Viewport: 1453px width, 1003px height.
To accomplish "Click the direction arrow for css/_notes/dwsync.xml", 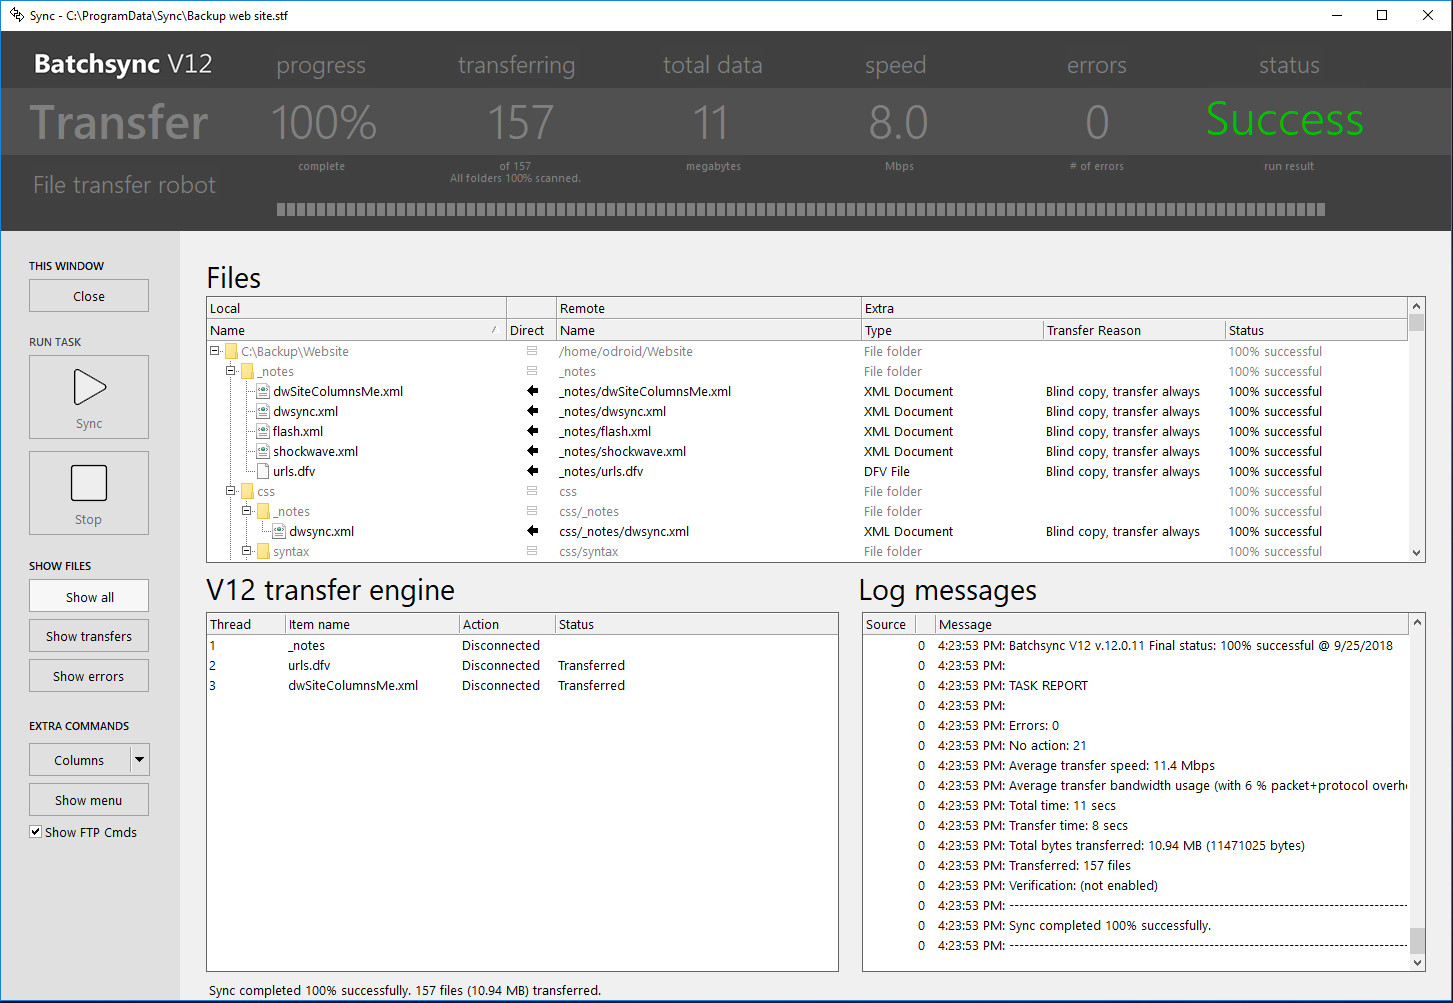I will 532,531.
